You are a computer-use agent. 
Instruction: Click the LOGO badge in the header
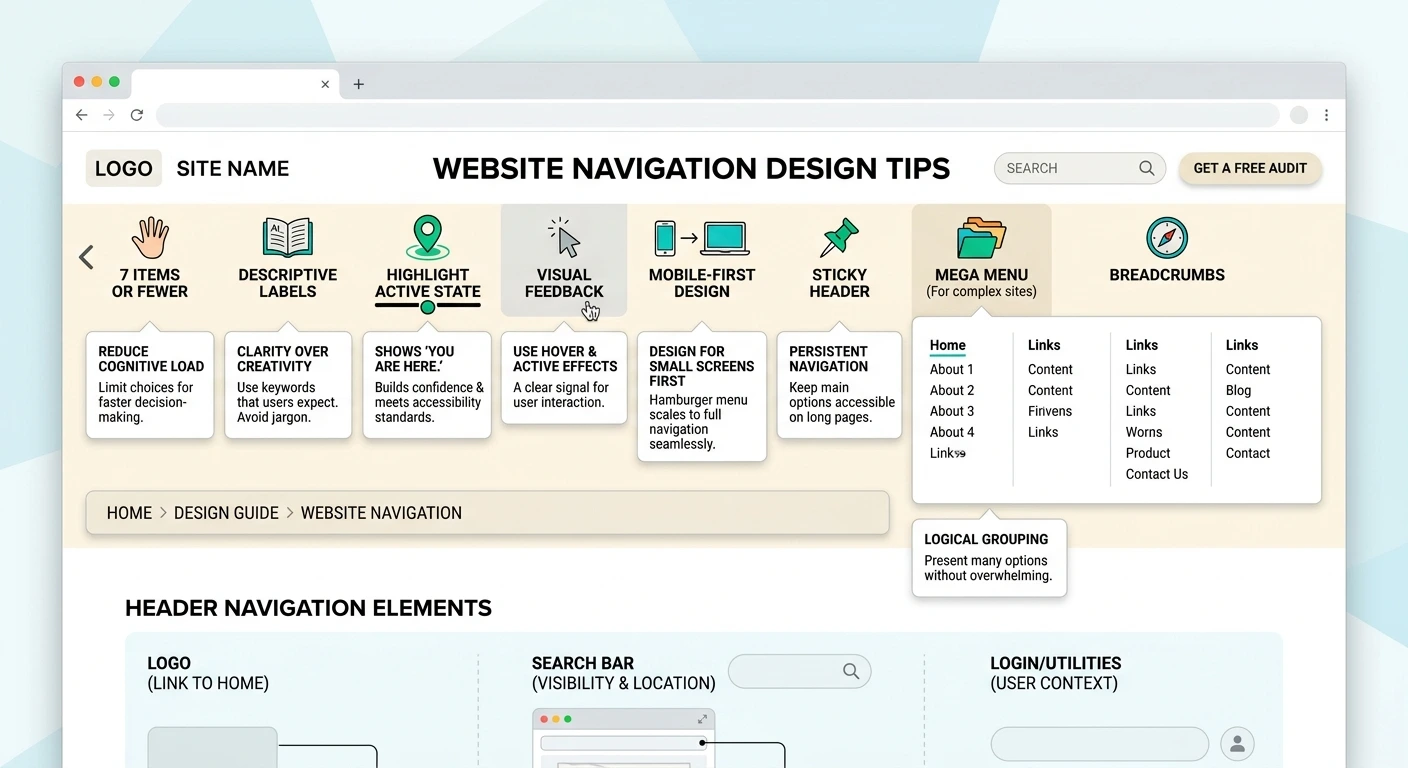(x=124, y=169)
